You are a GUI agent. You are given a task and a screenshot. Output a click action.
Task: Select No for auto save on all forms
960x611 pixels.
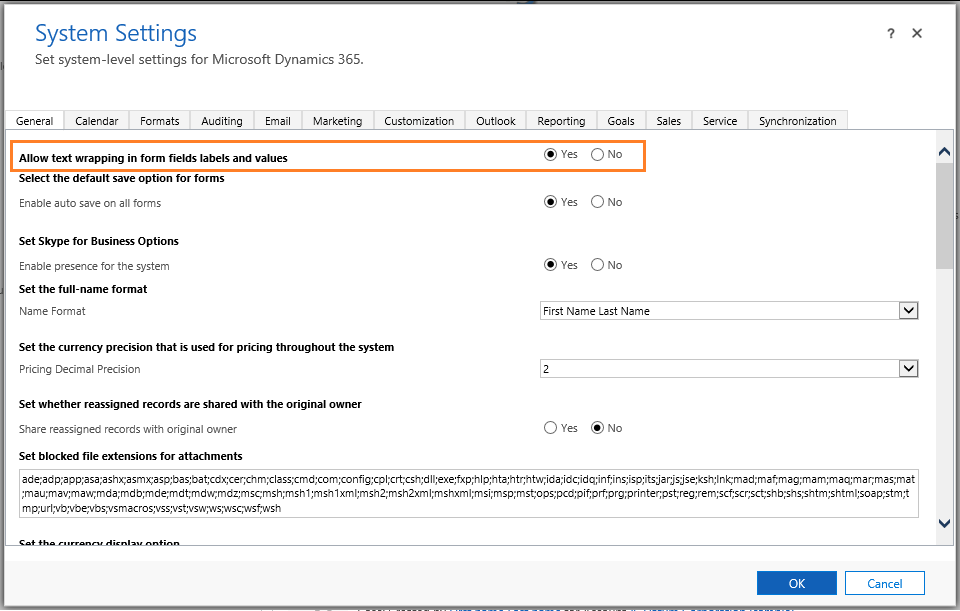[598, 202]
